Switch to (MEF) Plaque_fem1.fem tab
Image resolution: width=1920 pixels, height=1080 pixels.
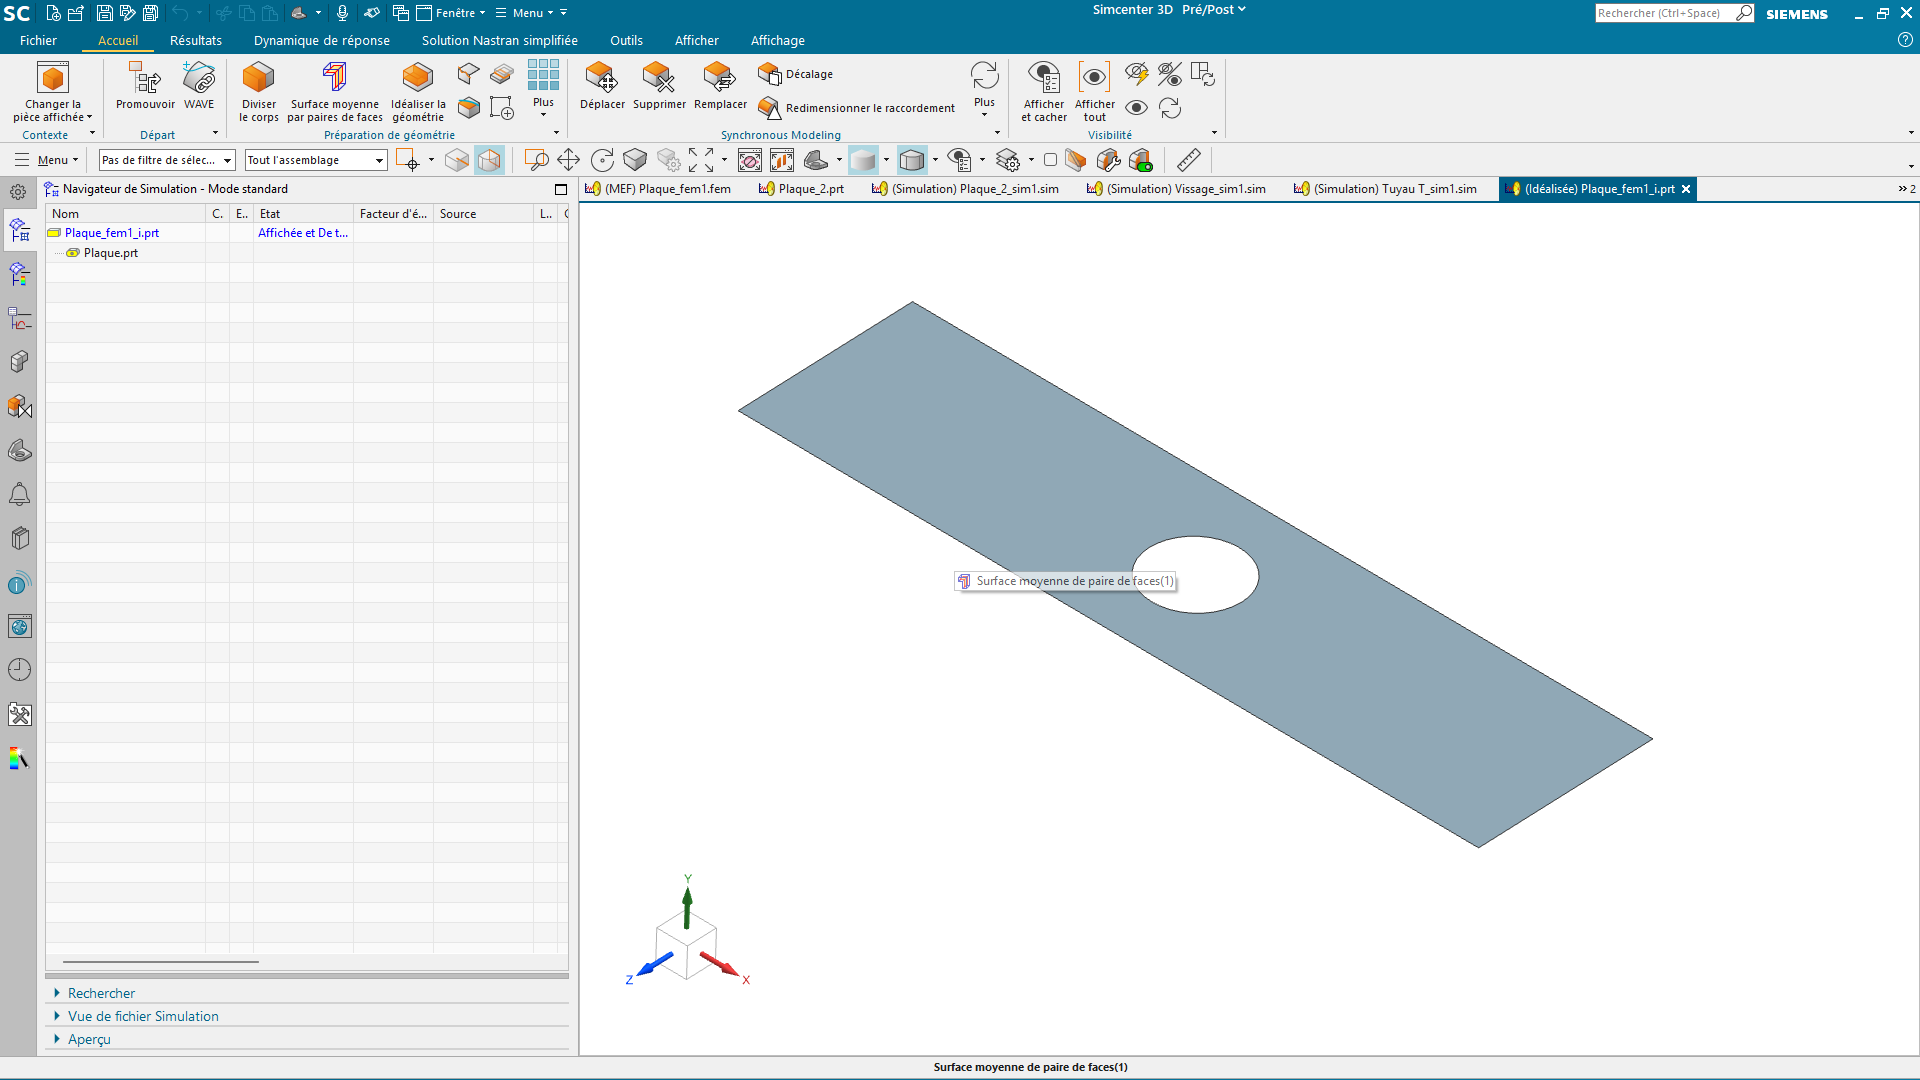click(x=659, y=189)
